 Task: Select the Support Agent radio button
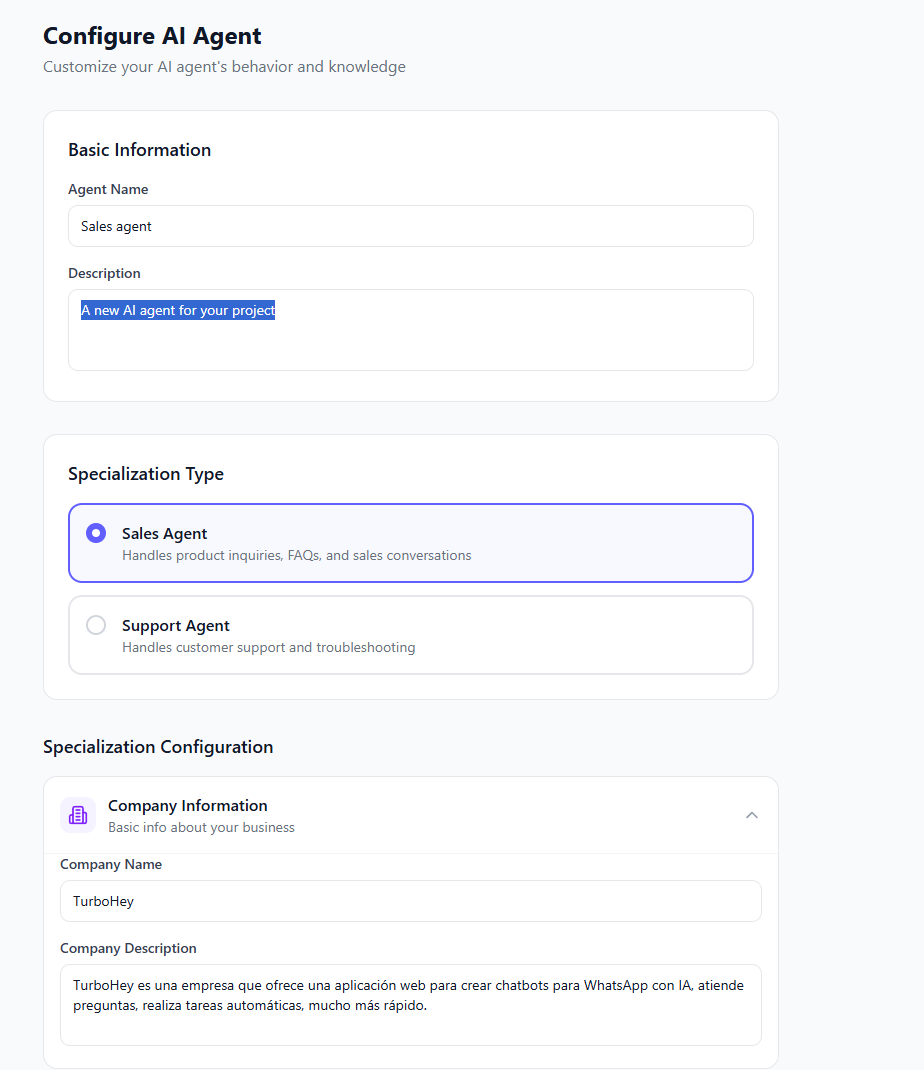click(96, 625)
